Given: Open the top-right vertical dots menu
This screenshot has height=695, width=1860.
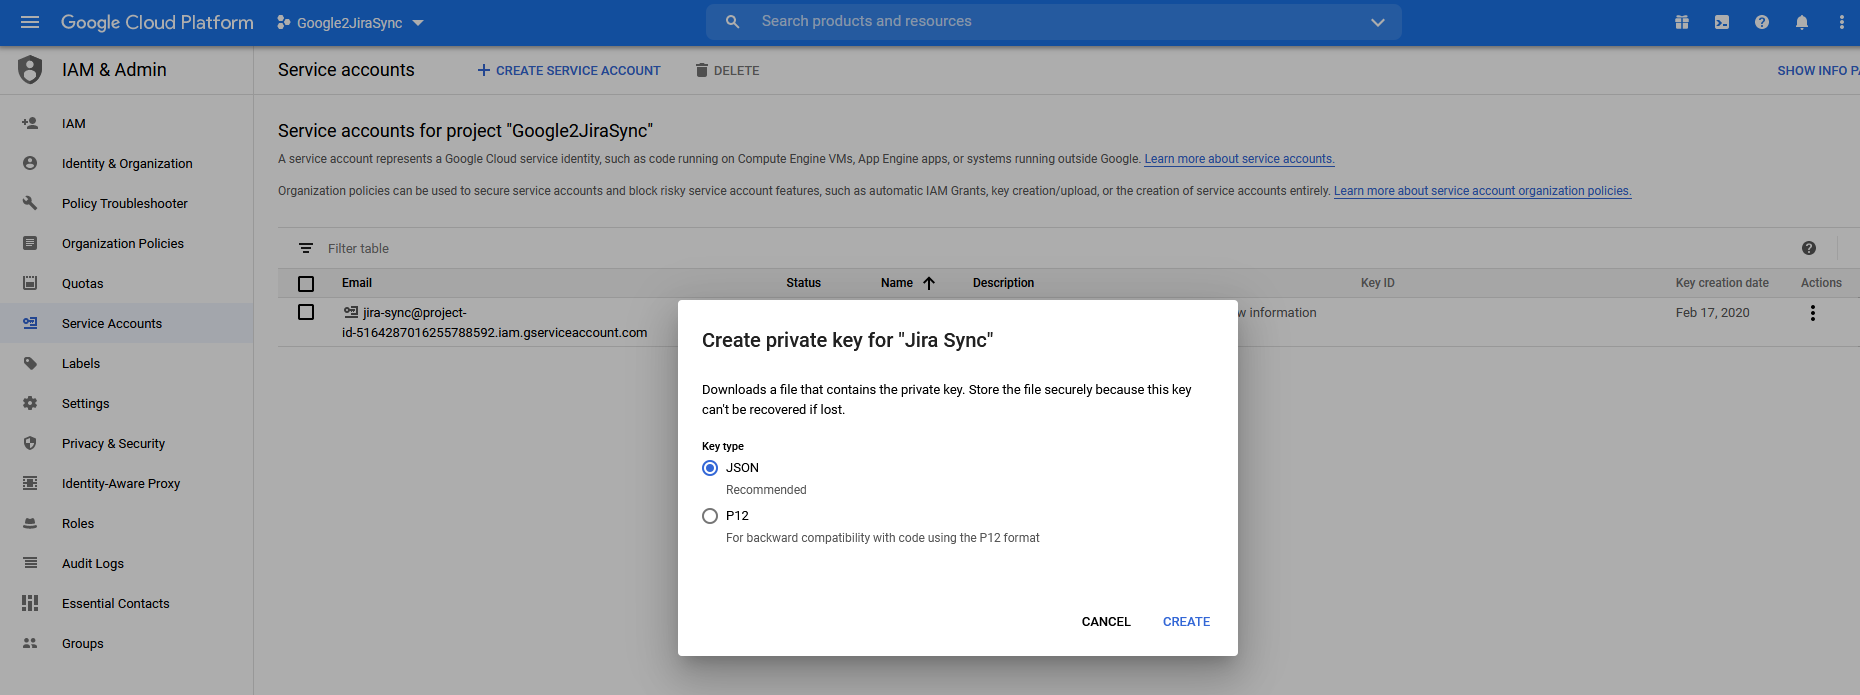Looking at the screenshot, I should pos(1841,22).
